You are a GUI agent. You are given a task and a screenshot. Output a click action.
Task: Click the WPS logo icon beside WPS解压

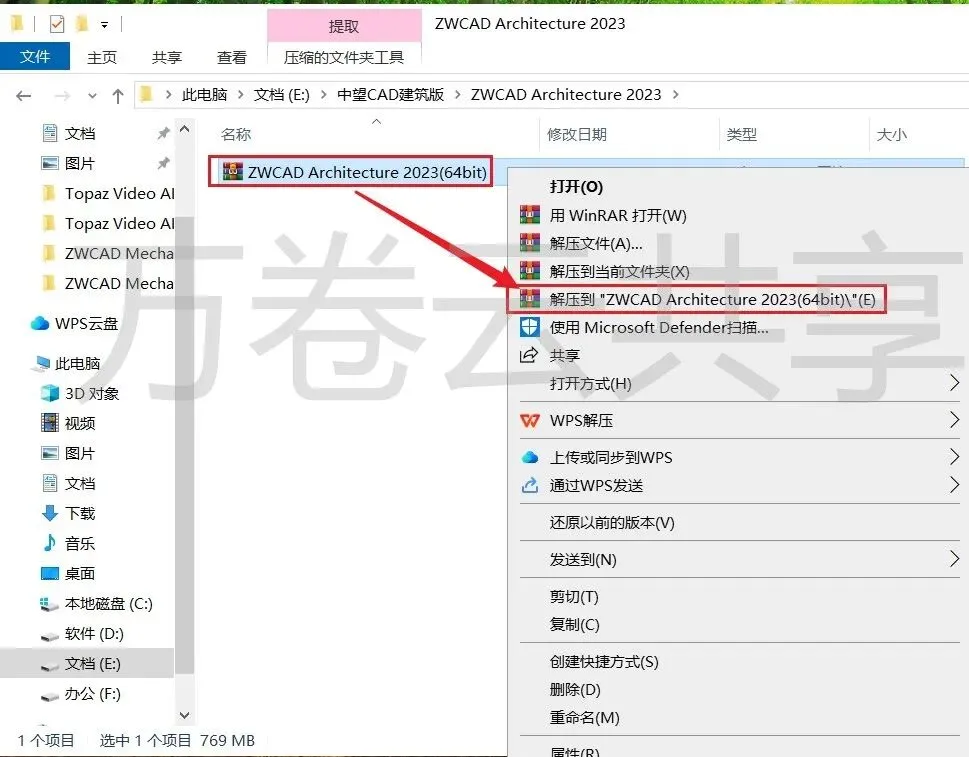(530, 421)
